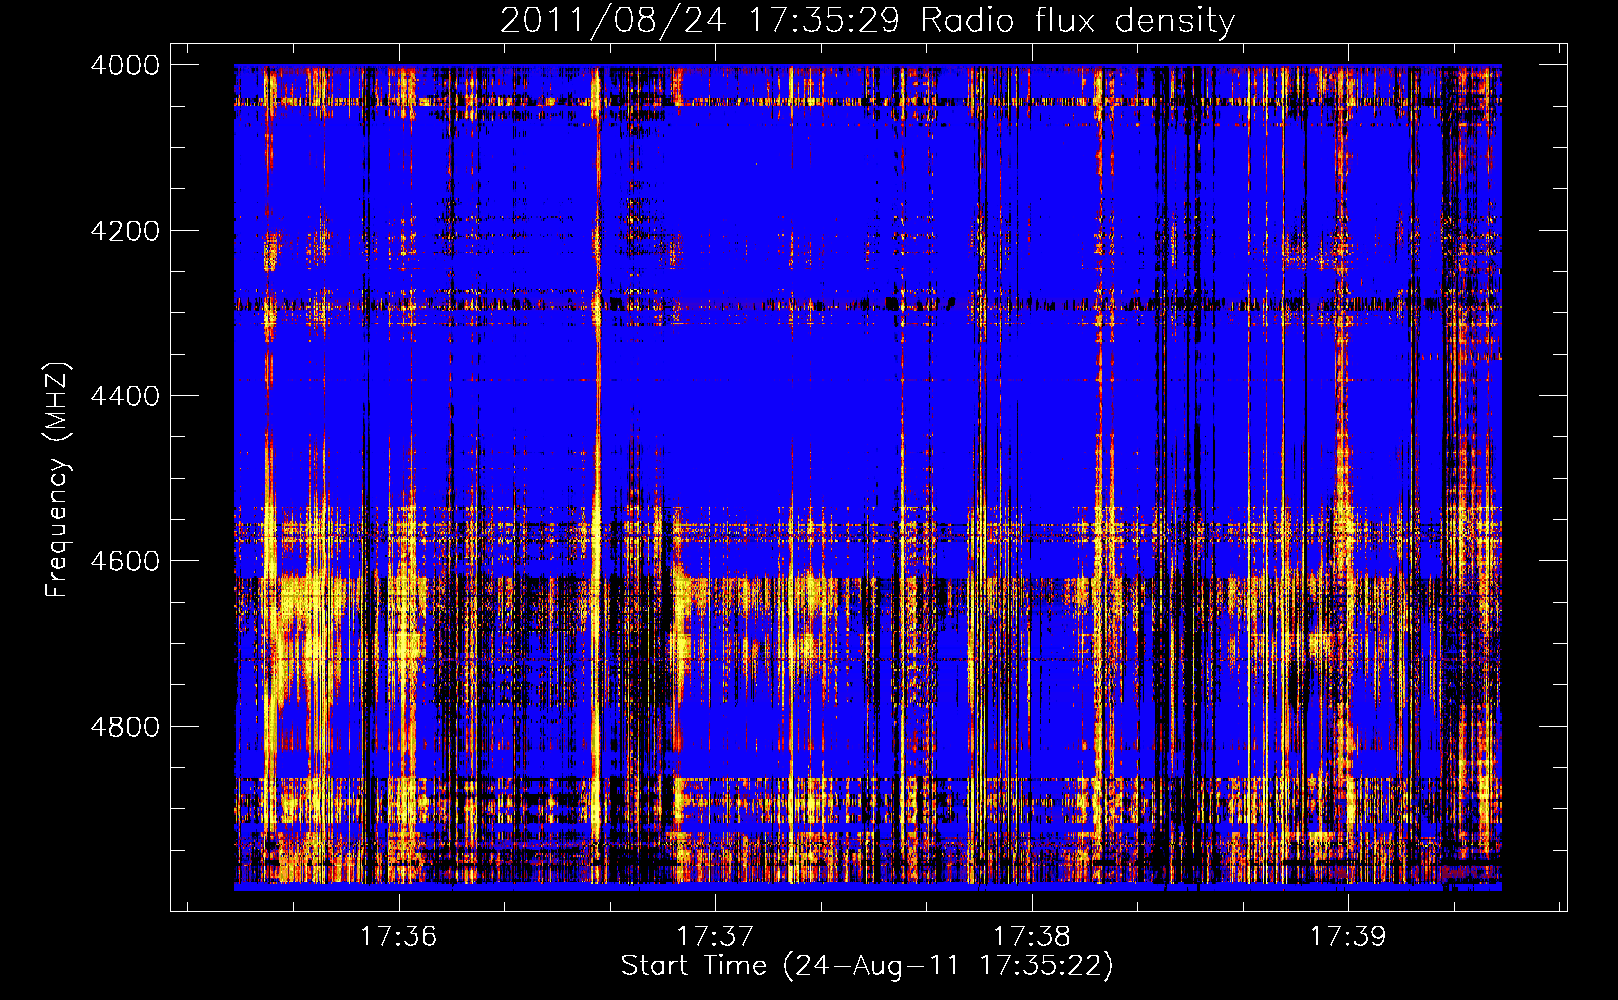
Task: Click the 17:39 time tick label
Action: (1348, 936)
